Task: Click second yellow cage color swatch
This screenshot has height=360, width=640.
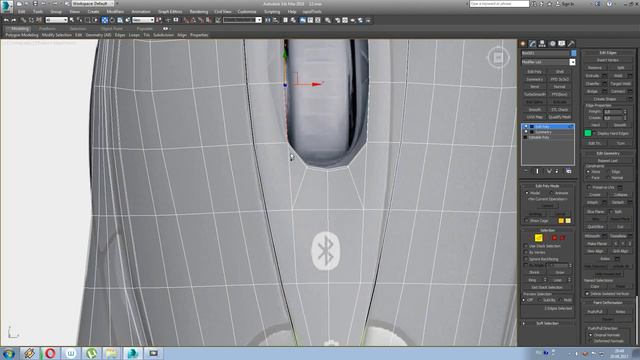Action: click(568, 221)
